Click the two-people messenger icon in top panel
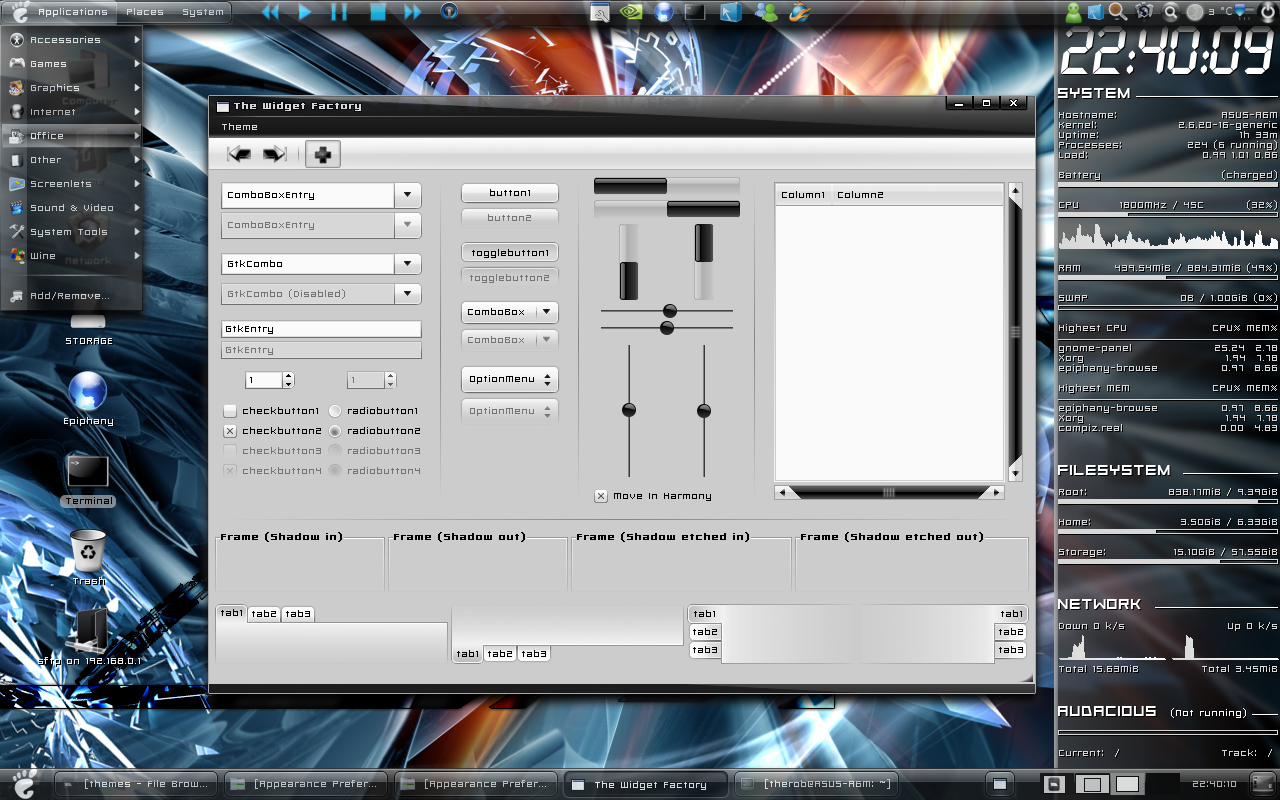Image resolution: width=1280 pixels, height=800 pixels. [x=766, y=12]
